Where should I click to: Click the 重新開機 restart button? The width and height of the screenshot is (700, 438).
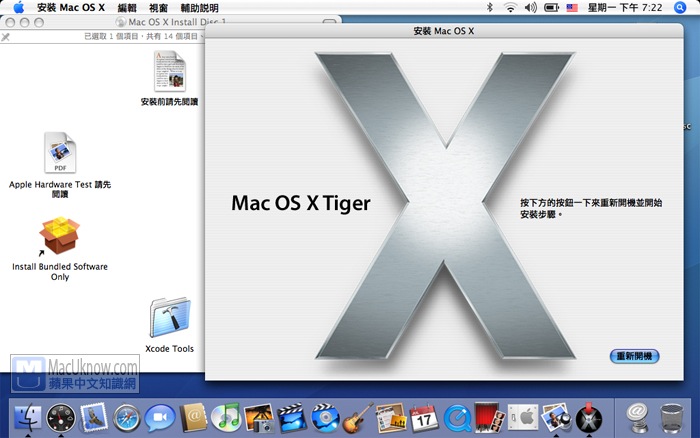pyautogui.click(x=634, y=356)
